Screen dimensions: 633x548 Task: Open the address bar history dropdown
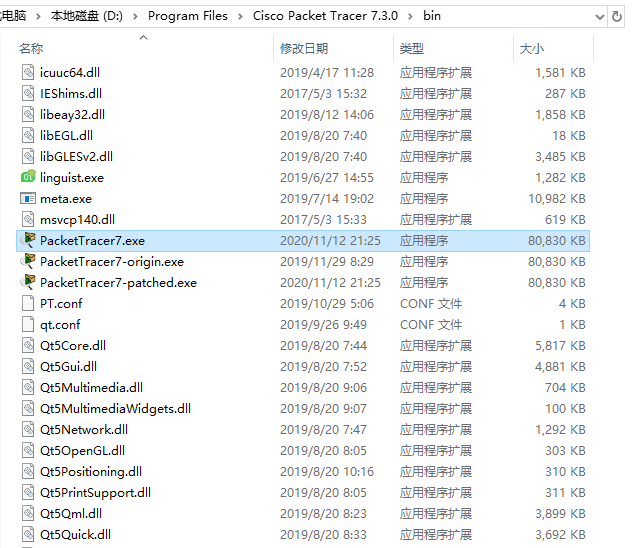(599, 17)
